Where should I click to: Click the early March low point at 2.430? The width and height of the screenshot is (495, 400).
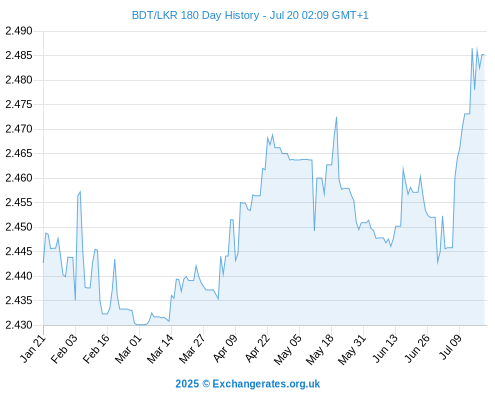coord(140,324)
